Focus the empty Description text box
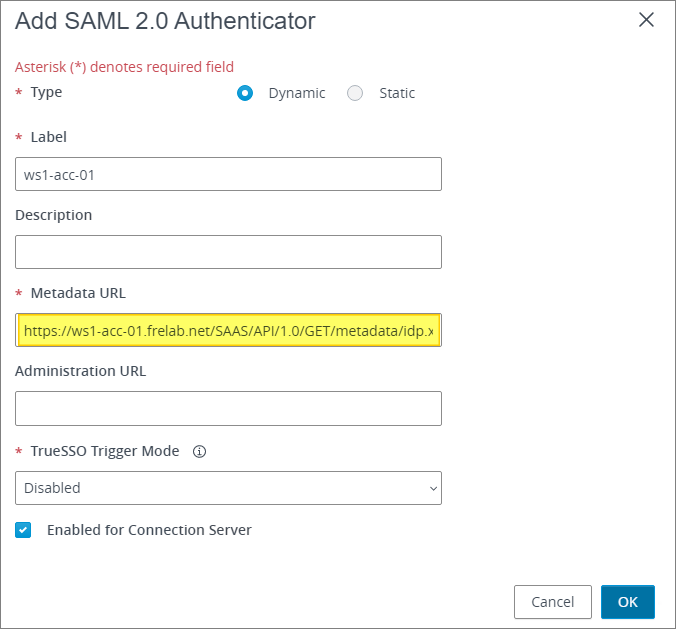Image resolution: width=676 pixels, height=629 pixels. (228, 252)
